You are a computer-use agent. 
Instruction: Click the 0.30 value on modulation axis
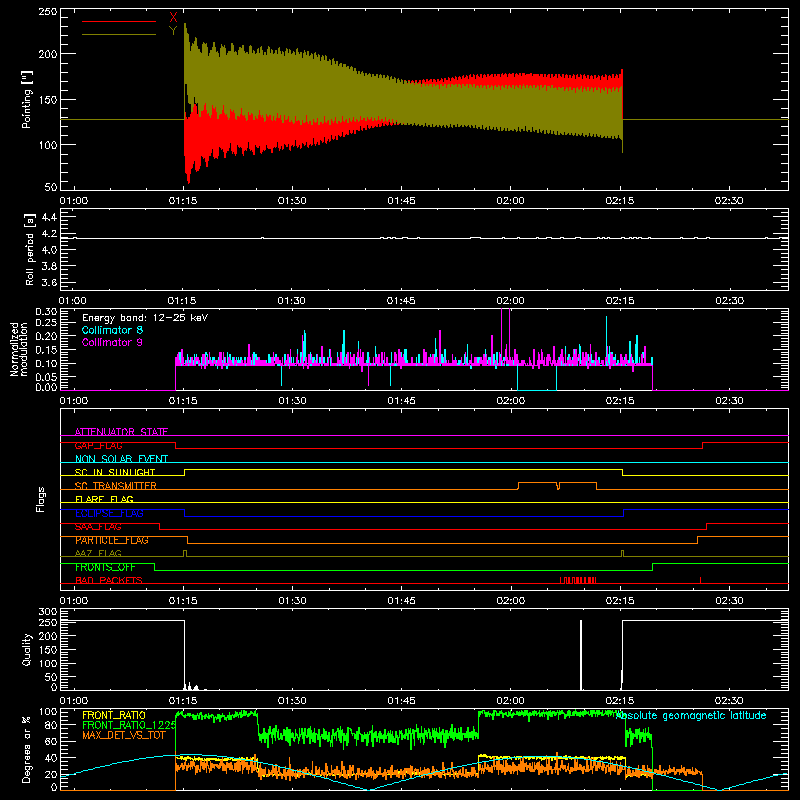point(46,312)
